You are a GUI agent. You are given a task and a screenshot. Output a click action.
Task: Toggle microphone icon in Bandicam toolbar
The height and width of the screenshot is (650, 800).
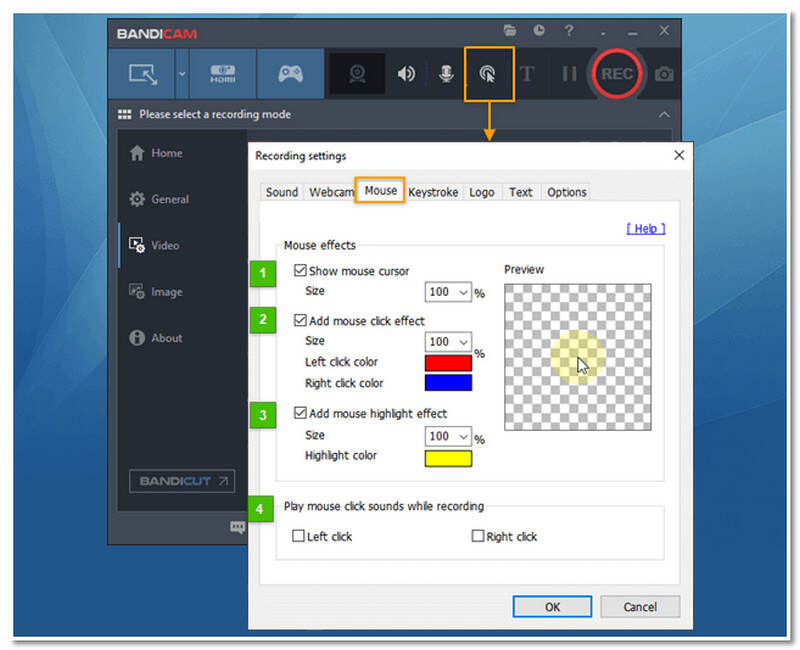coord(446,74)
